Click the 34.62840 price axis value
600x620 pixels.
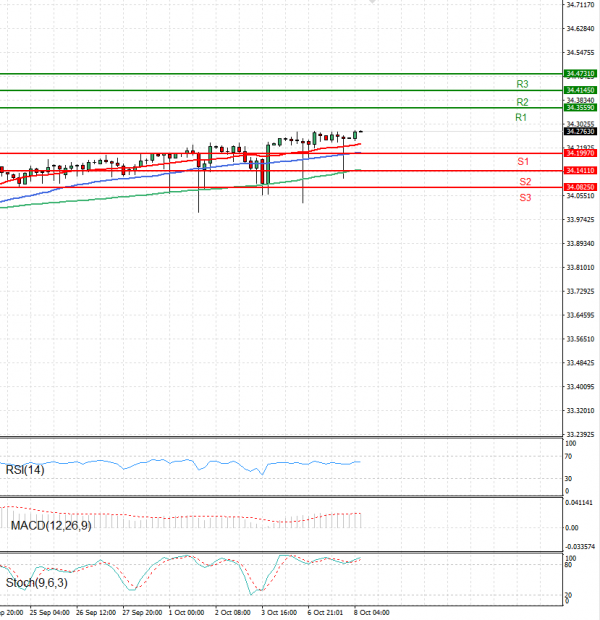580,29
